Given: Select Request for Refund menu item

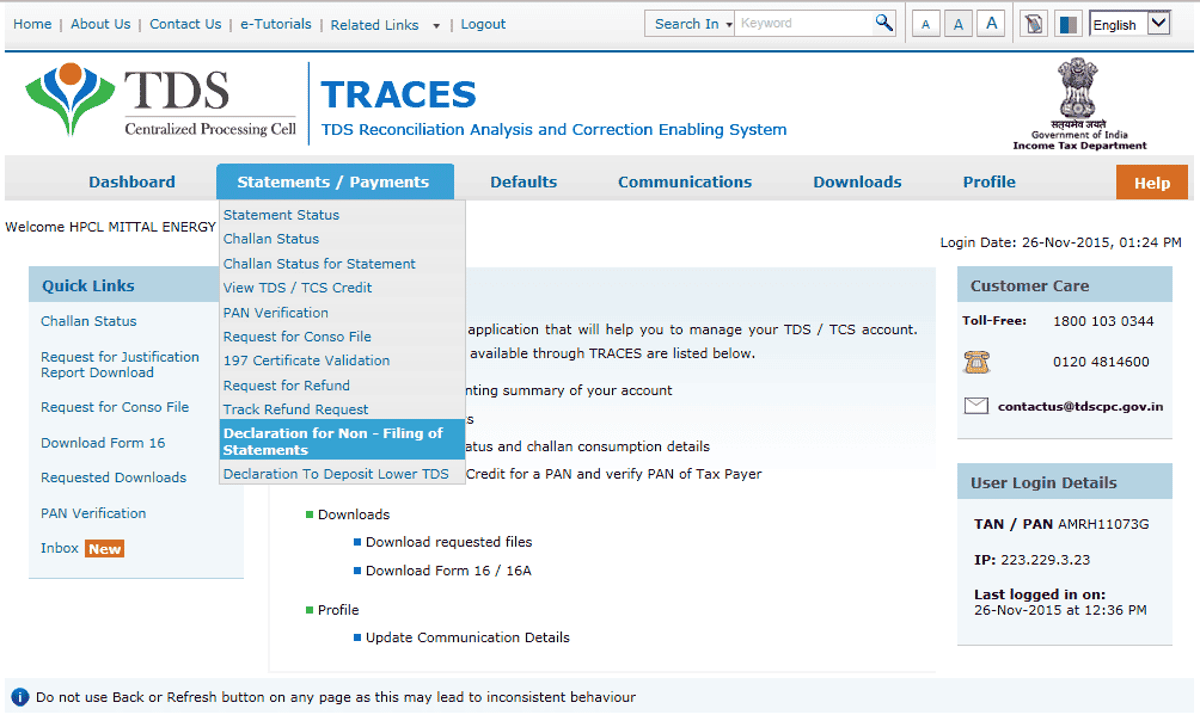Looking at the screenshot, I should (x=286, y=385).
